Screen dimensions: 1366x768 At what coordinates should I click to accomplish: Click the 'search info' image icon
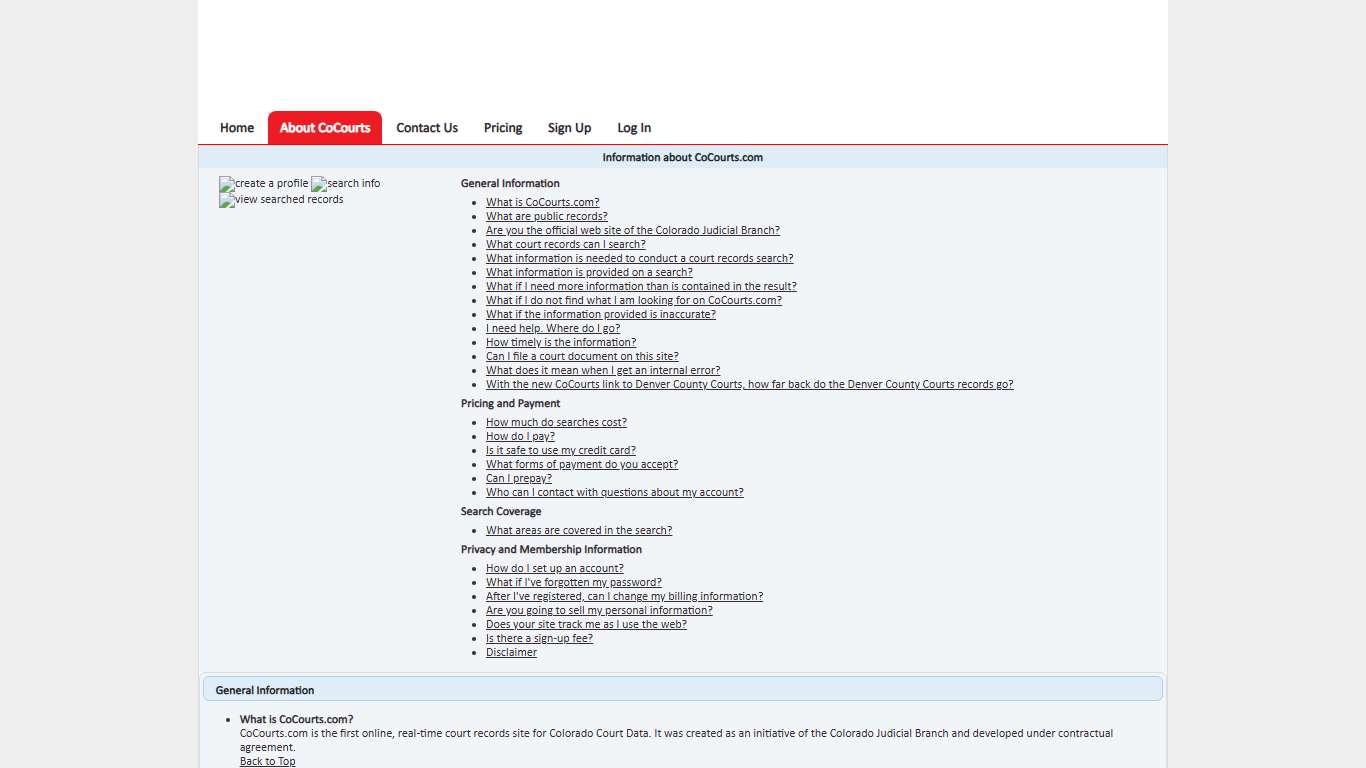pos(346,184)
